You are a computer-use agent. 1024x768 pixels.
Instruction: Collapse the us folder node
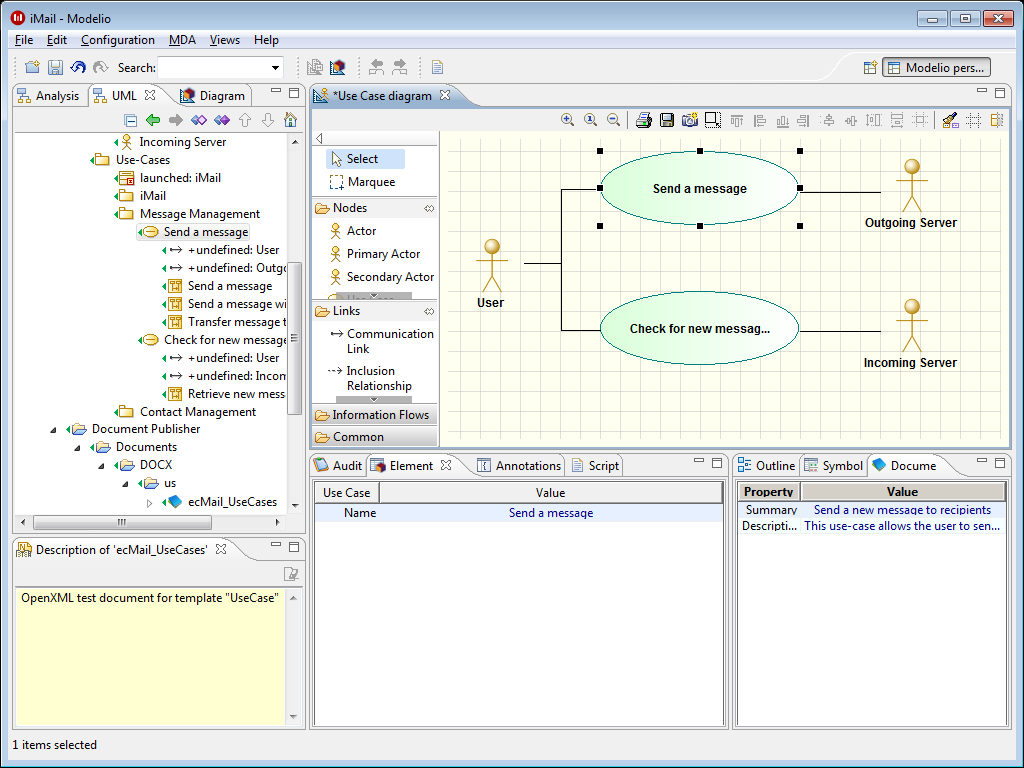pyautogui.click(x=125, y=484)
